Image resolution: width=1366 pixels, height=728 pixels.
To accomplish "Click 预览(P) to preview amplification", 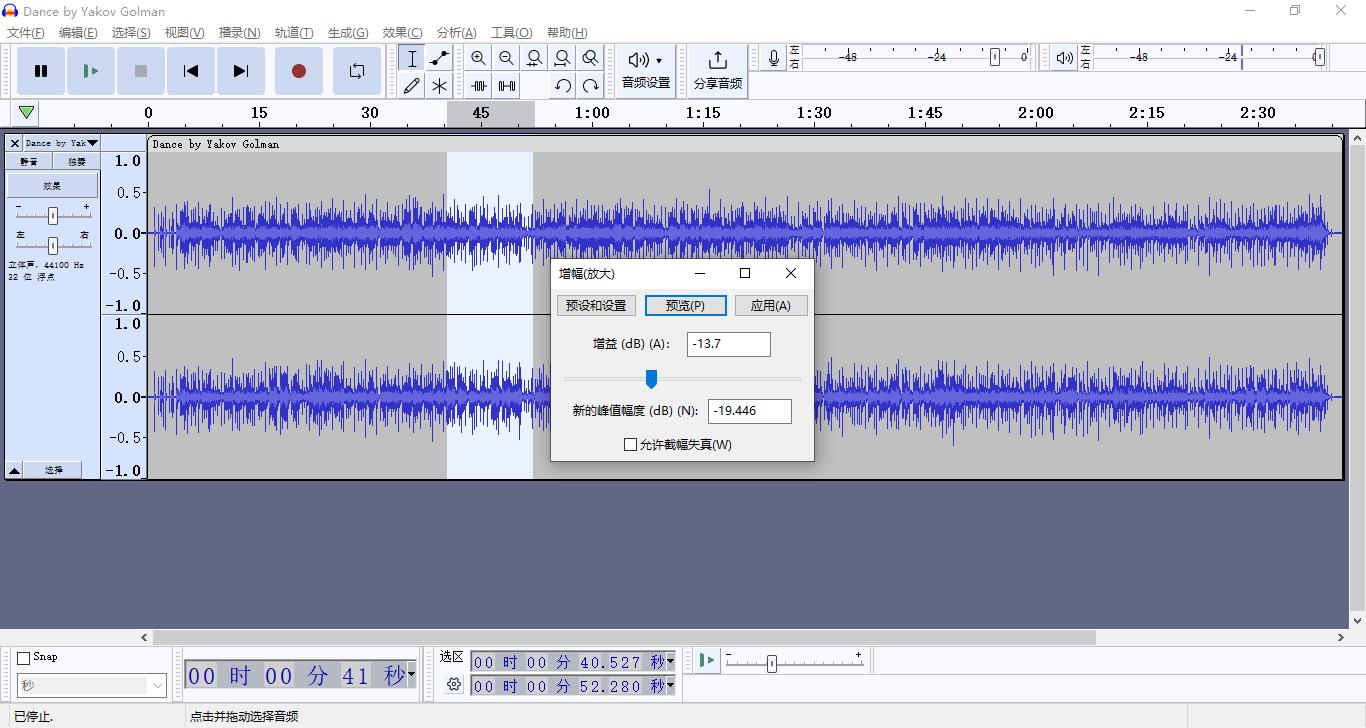I will (686, 305).
